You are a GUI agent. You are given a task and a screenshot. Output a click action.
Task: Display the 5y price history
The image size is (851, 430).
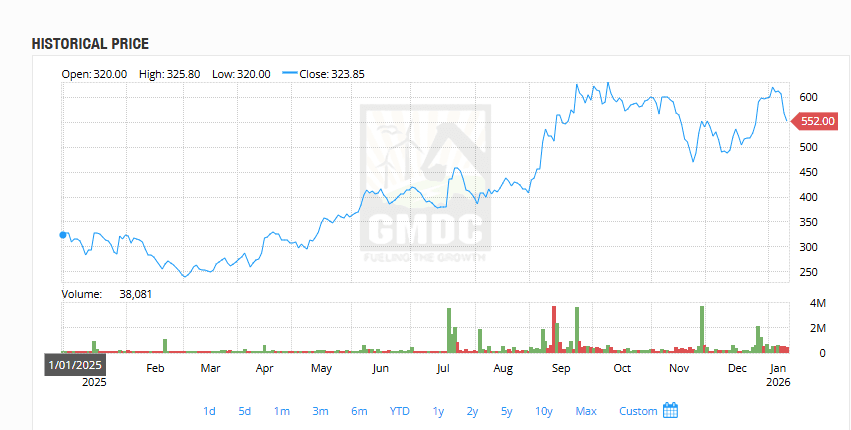pyautogui.click(x=507, y=411)
